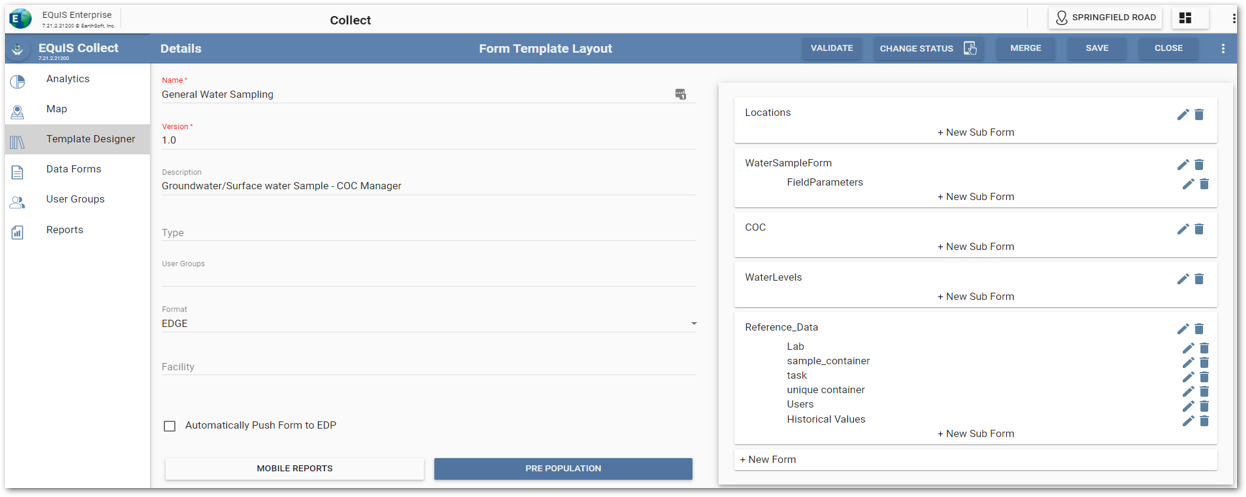
Task: Open the Type field selector
Action: [x=429, y=232]
